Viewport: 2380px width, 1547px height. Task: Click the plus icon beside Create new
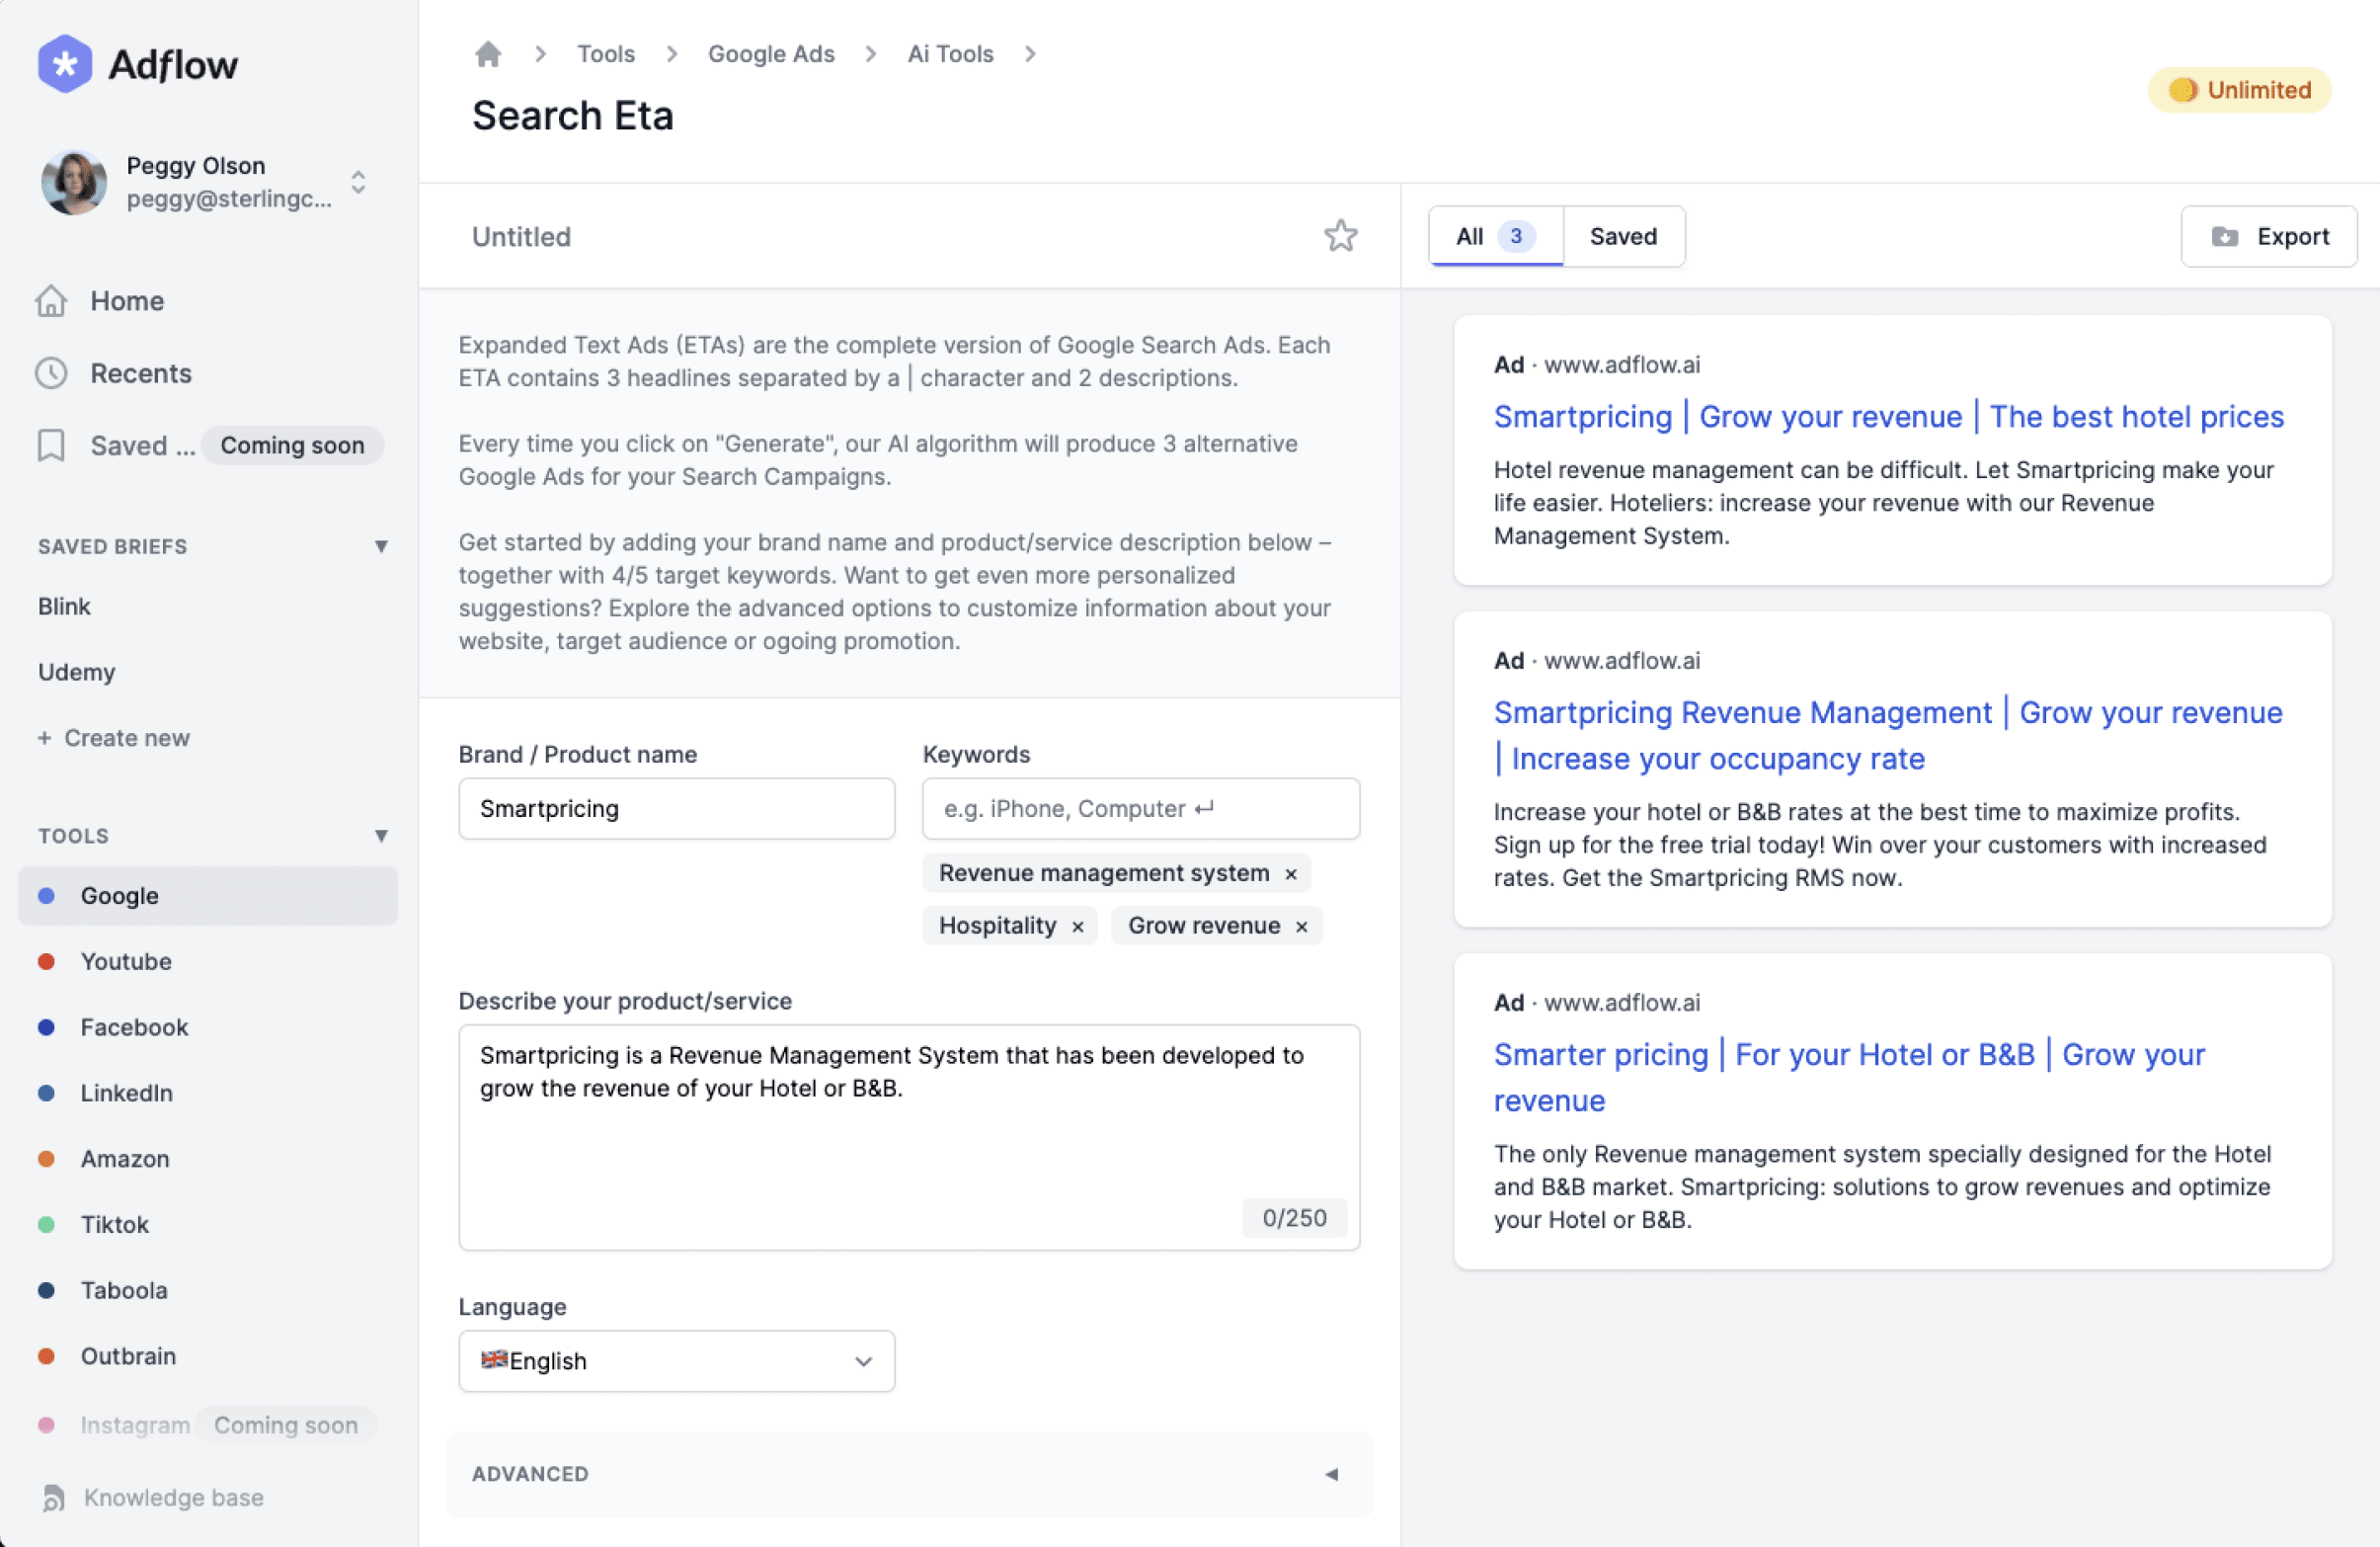(x=44, y=738)
